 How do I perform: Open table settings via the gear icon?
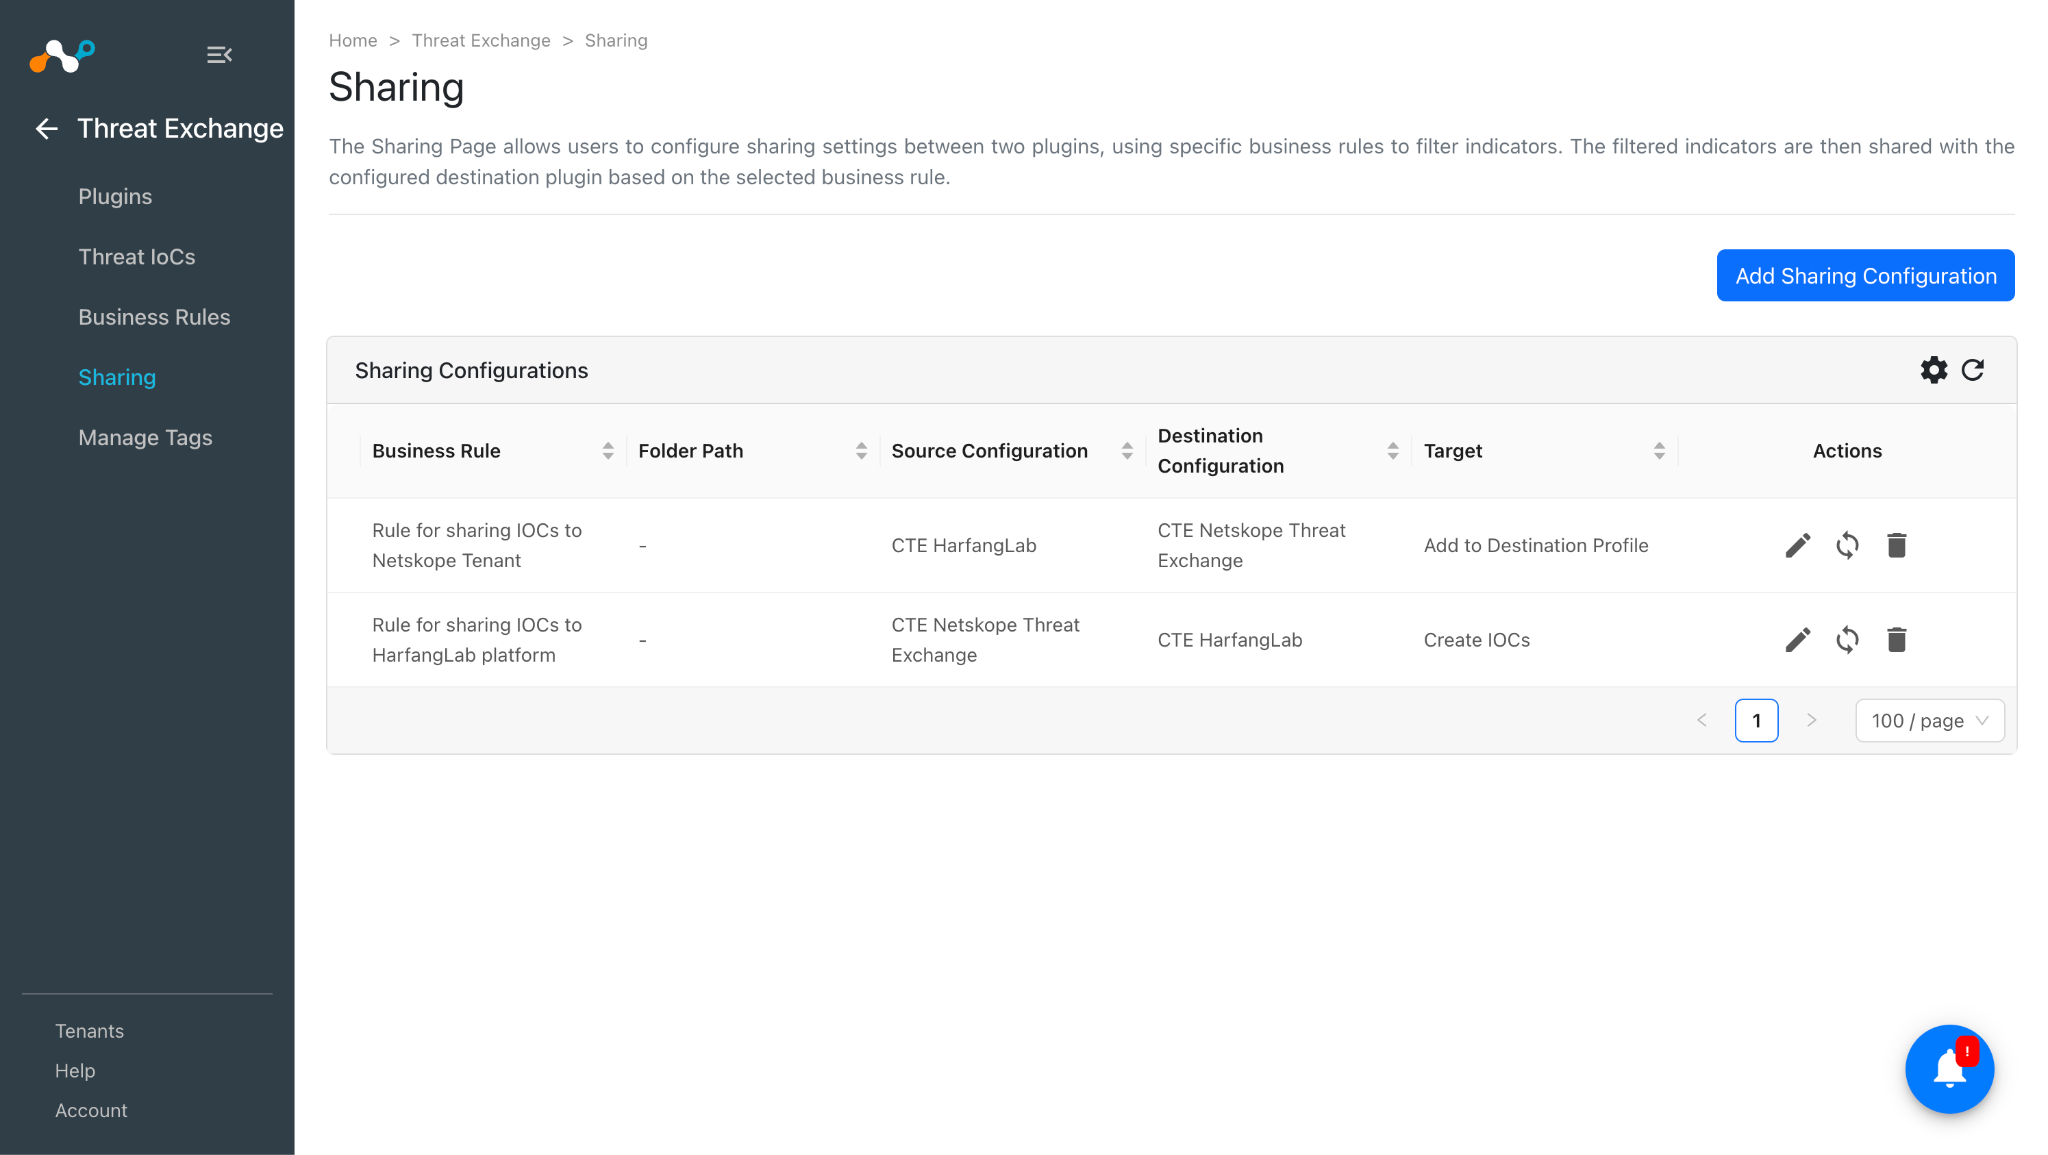[1934, 370]
